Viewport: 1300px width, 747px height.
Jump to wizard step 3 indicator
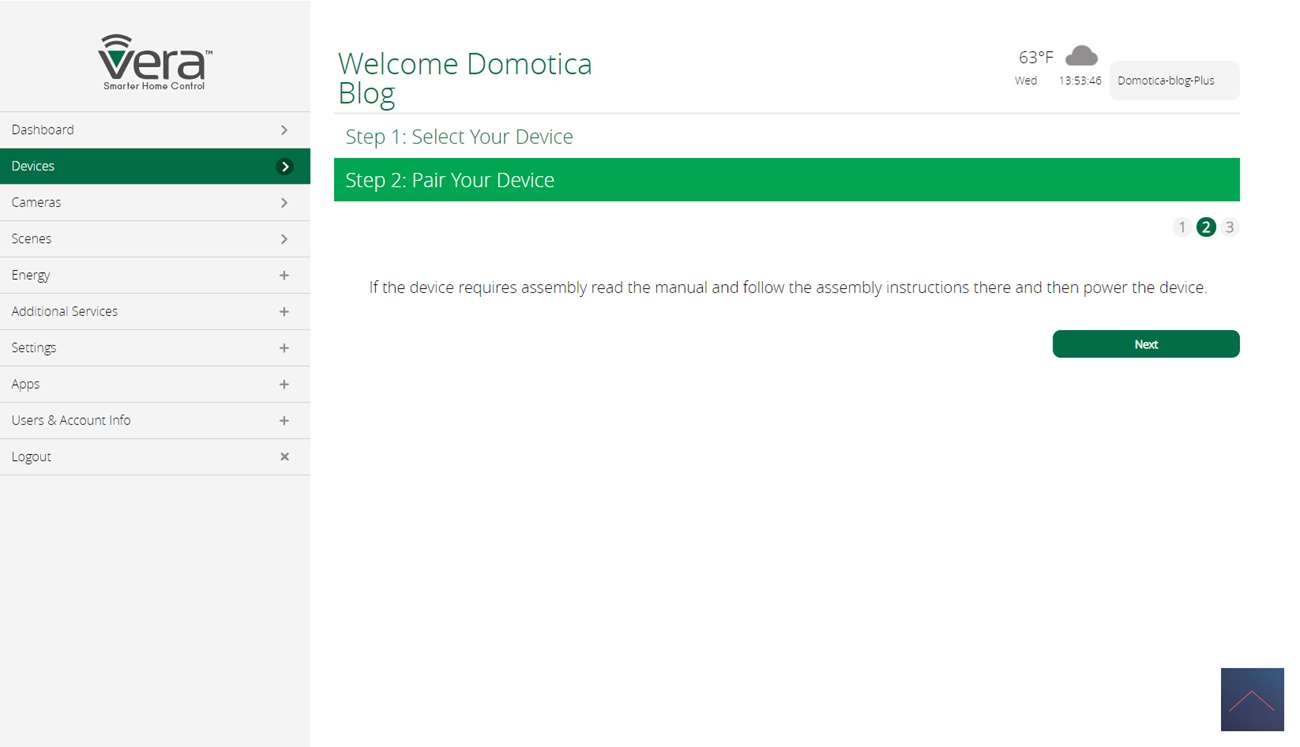coord(1229,227)
